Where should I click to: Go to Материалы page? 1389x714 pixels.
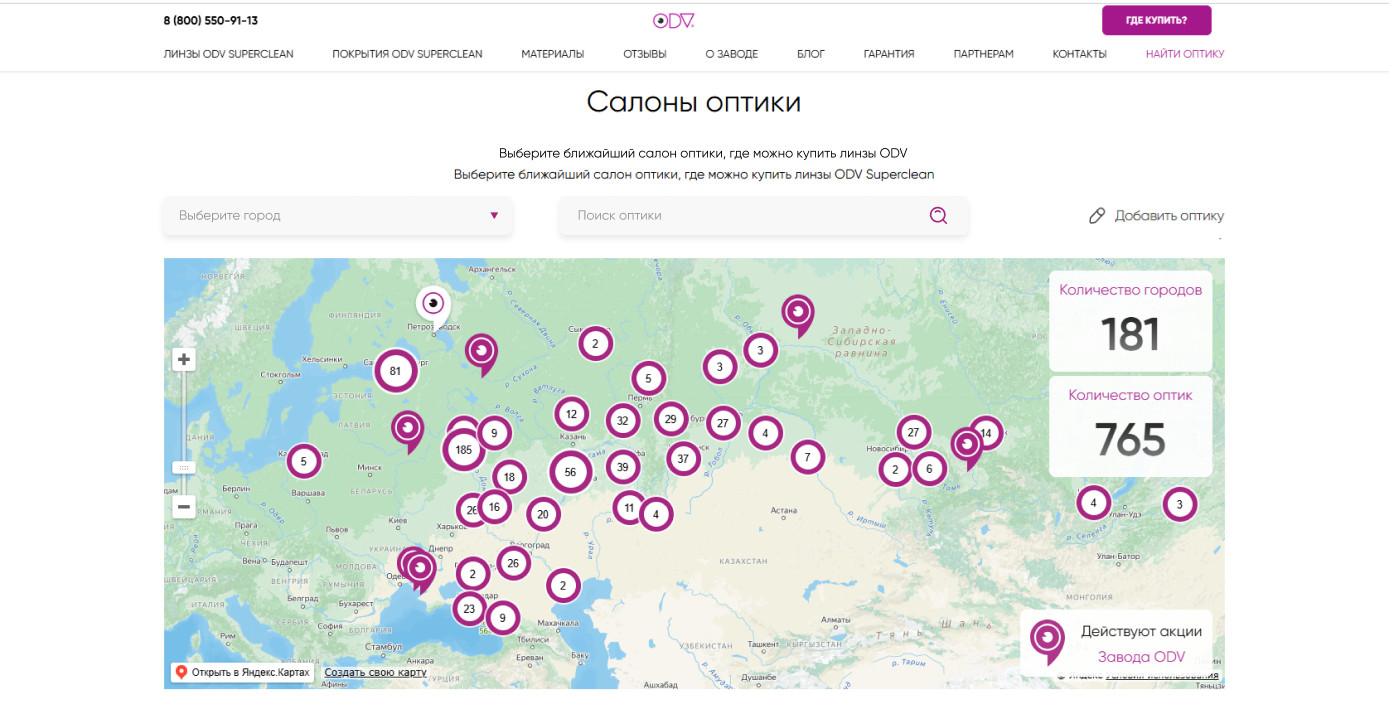[x=553, y=54]
